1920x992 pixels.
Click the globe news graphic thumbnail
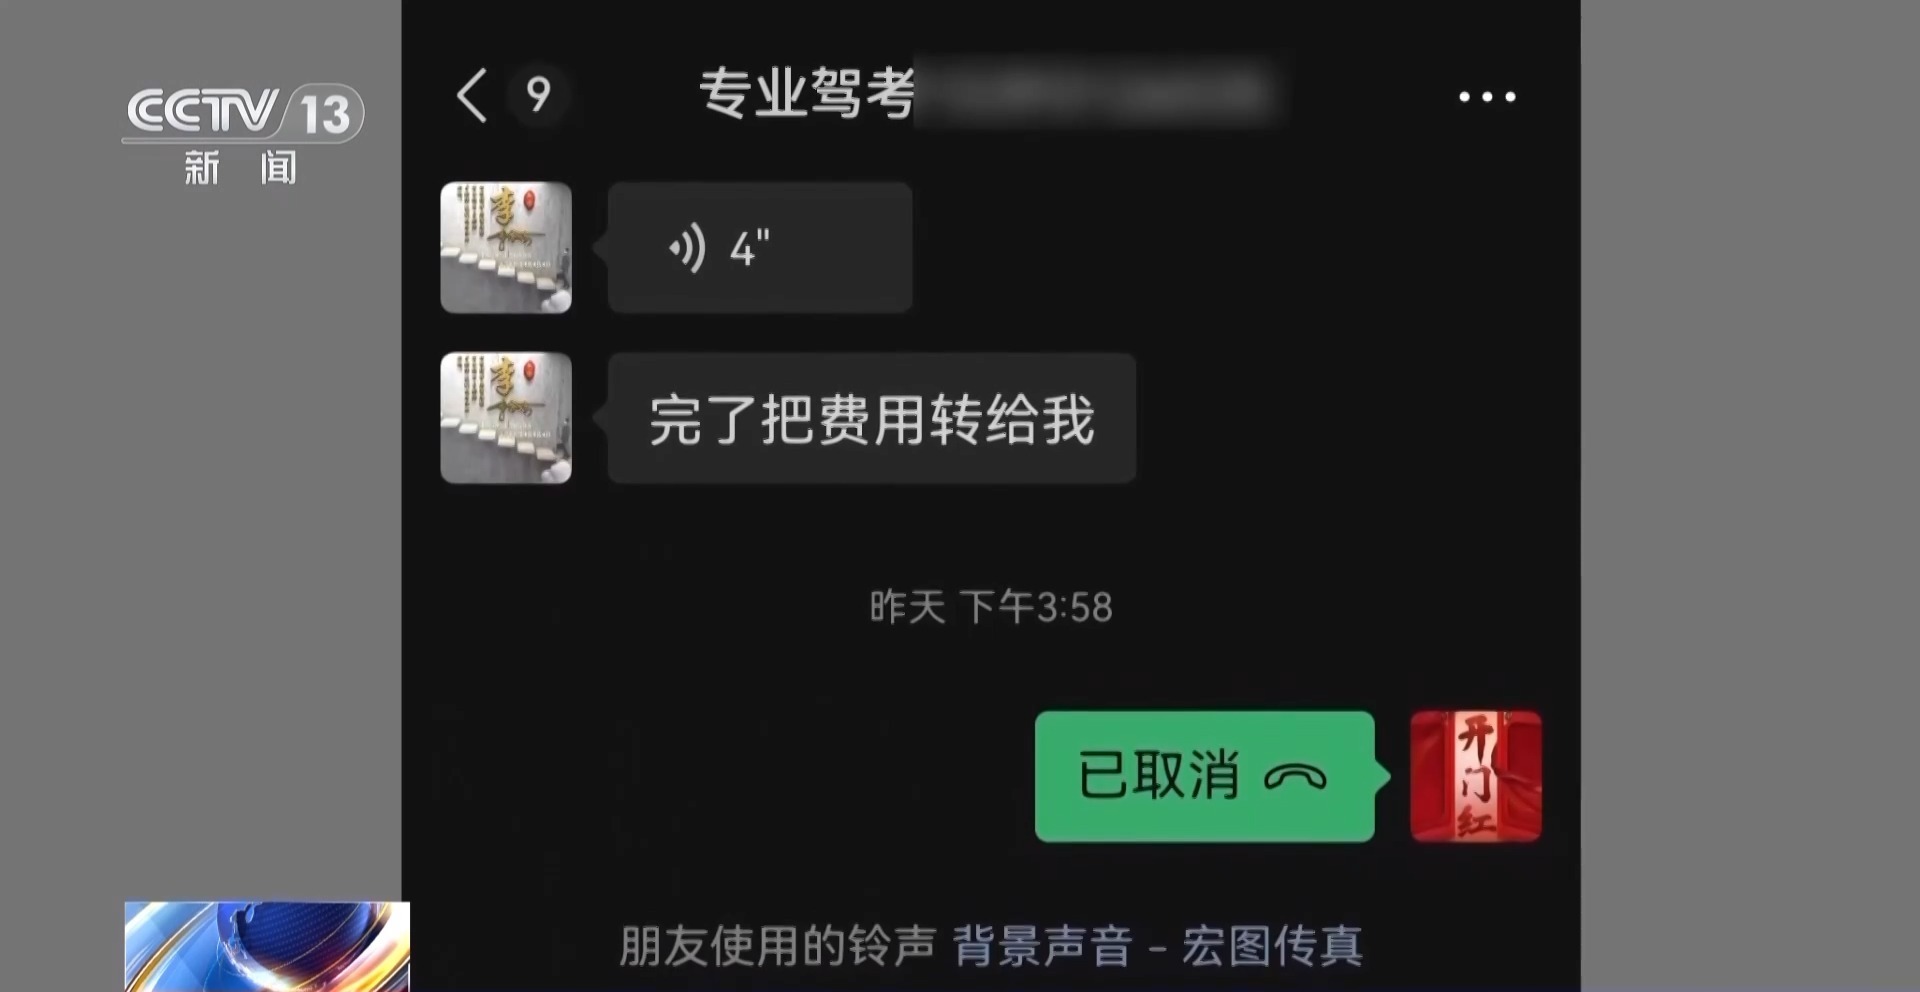267,946
